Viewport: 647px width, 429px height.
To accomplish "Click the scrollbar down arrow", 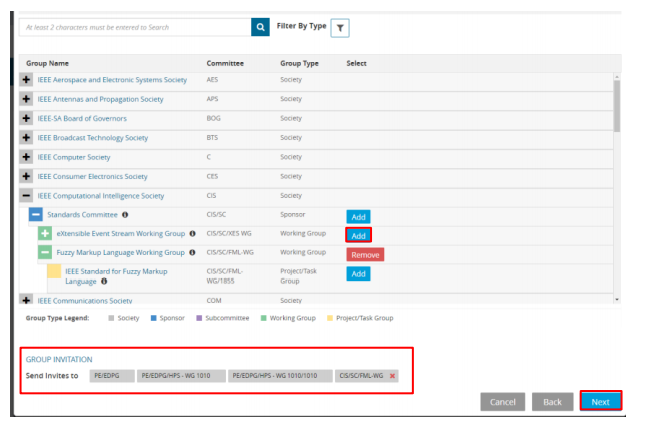I will pos(617,300).
